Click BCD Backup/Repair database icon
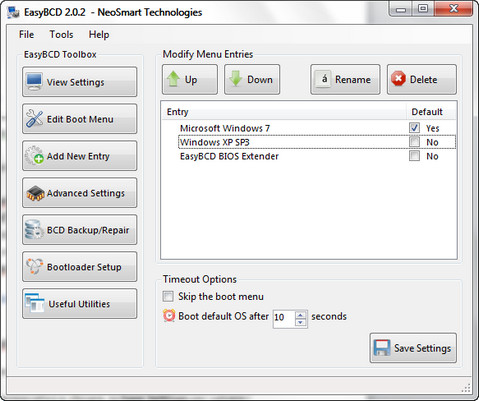479x401 pixels. point(34,230)
